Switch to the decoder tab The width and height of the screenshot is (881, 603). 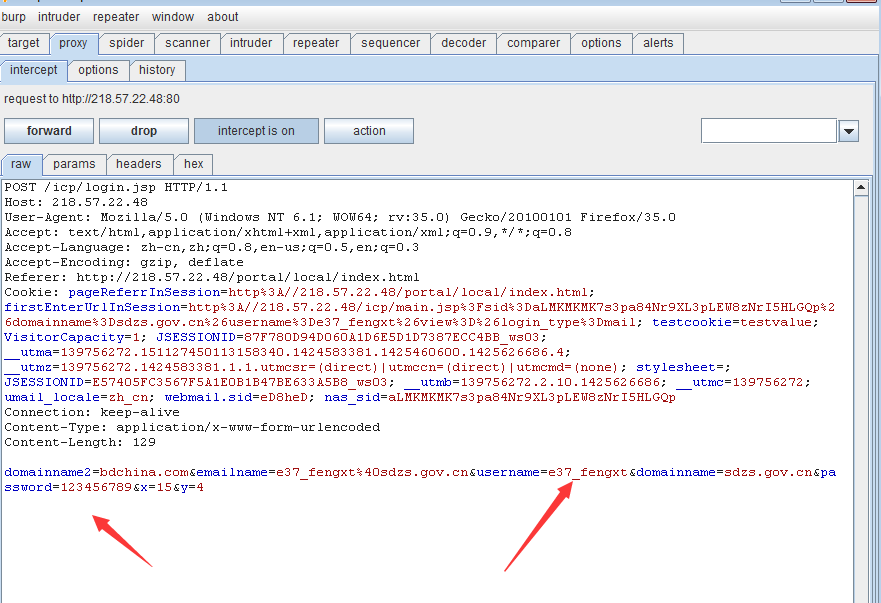pos(464,43)
